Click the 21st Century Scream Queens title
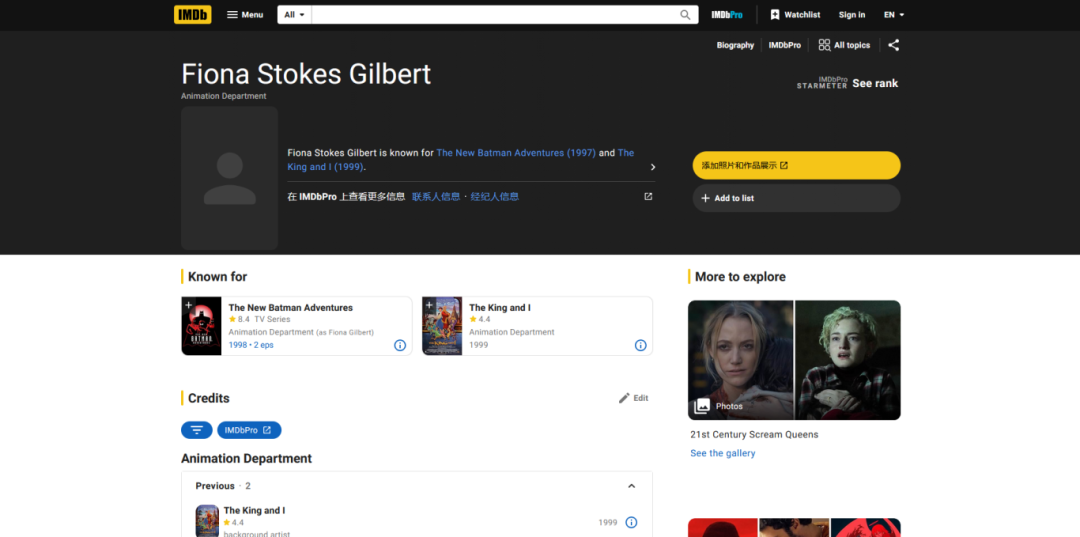1080x537 pixels. [754, 435]
